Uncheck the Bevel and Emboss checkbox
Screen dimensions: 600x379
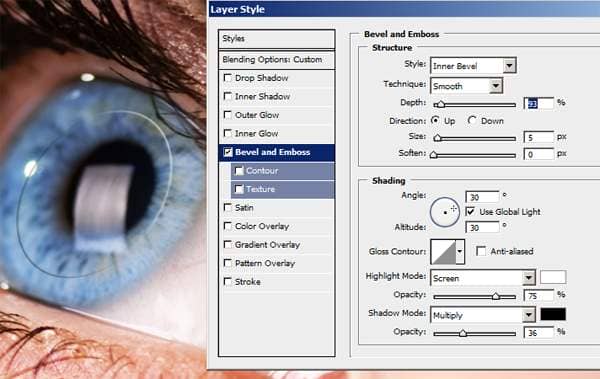pyautogui.click(x=228, y=152)
